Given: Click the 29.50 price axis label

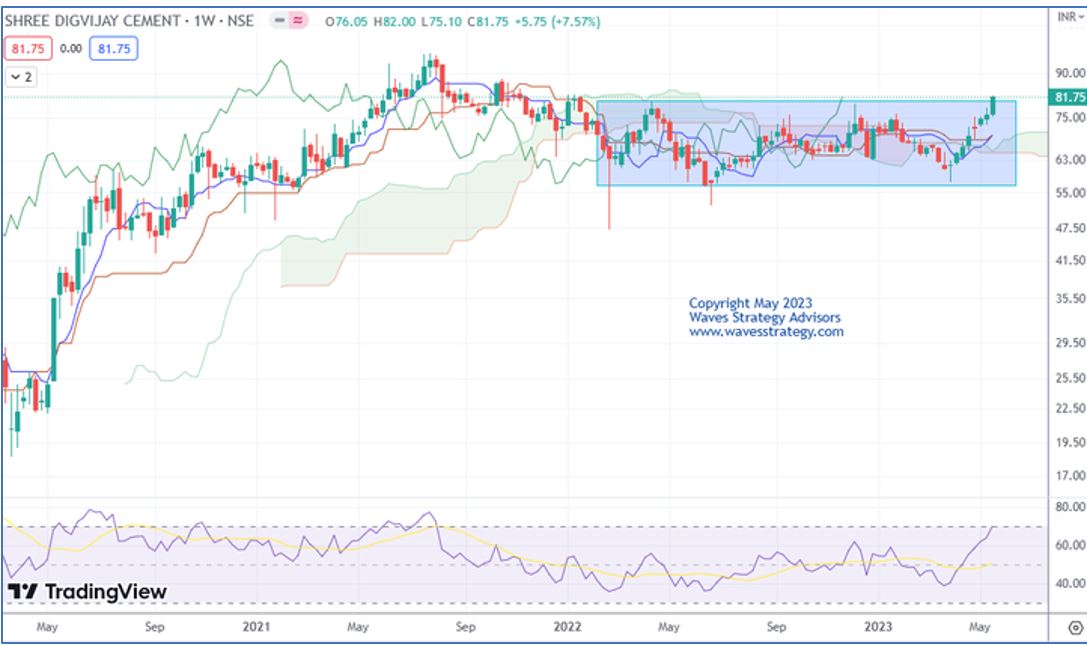Looking at the screenshot, I should [x=1070, y=343].
